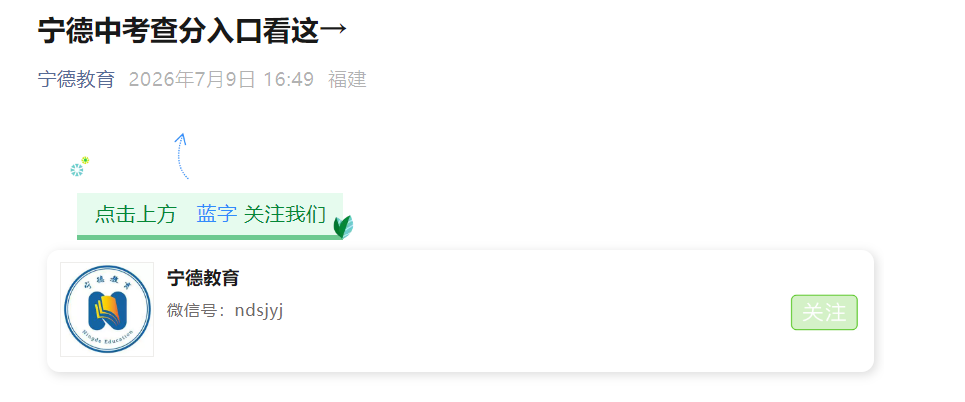This screenshot has height=402, width=965.
Task: Click the 关注我们 banner text
Action: click(x=285, y=214)
